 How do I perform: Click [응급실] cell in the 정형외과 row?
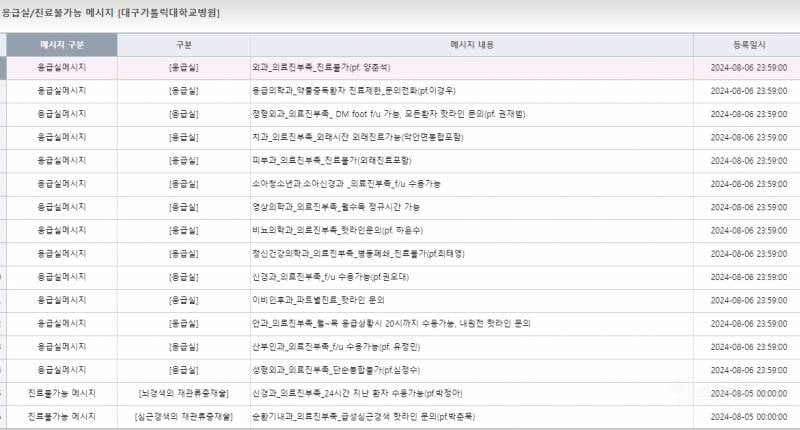click(x=184, y=114)
